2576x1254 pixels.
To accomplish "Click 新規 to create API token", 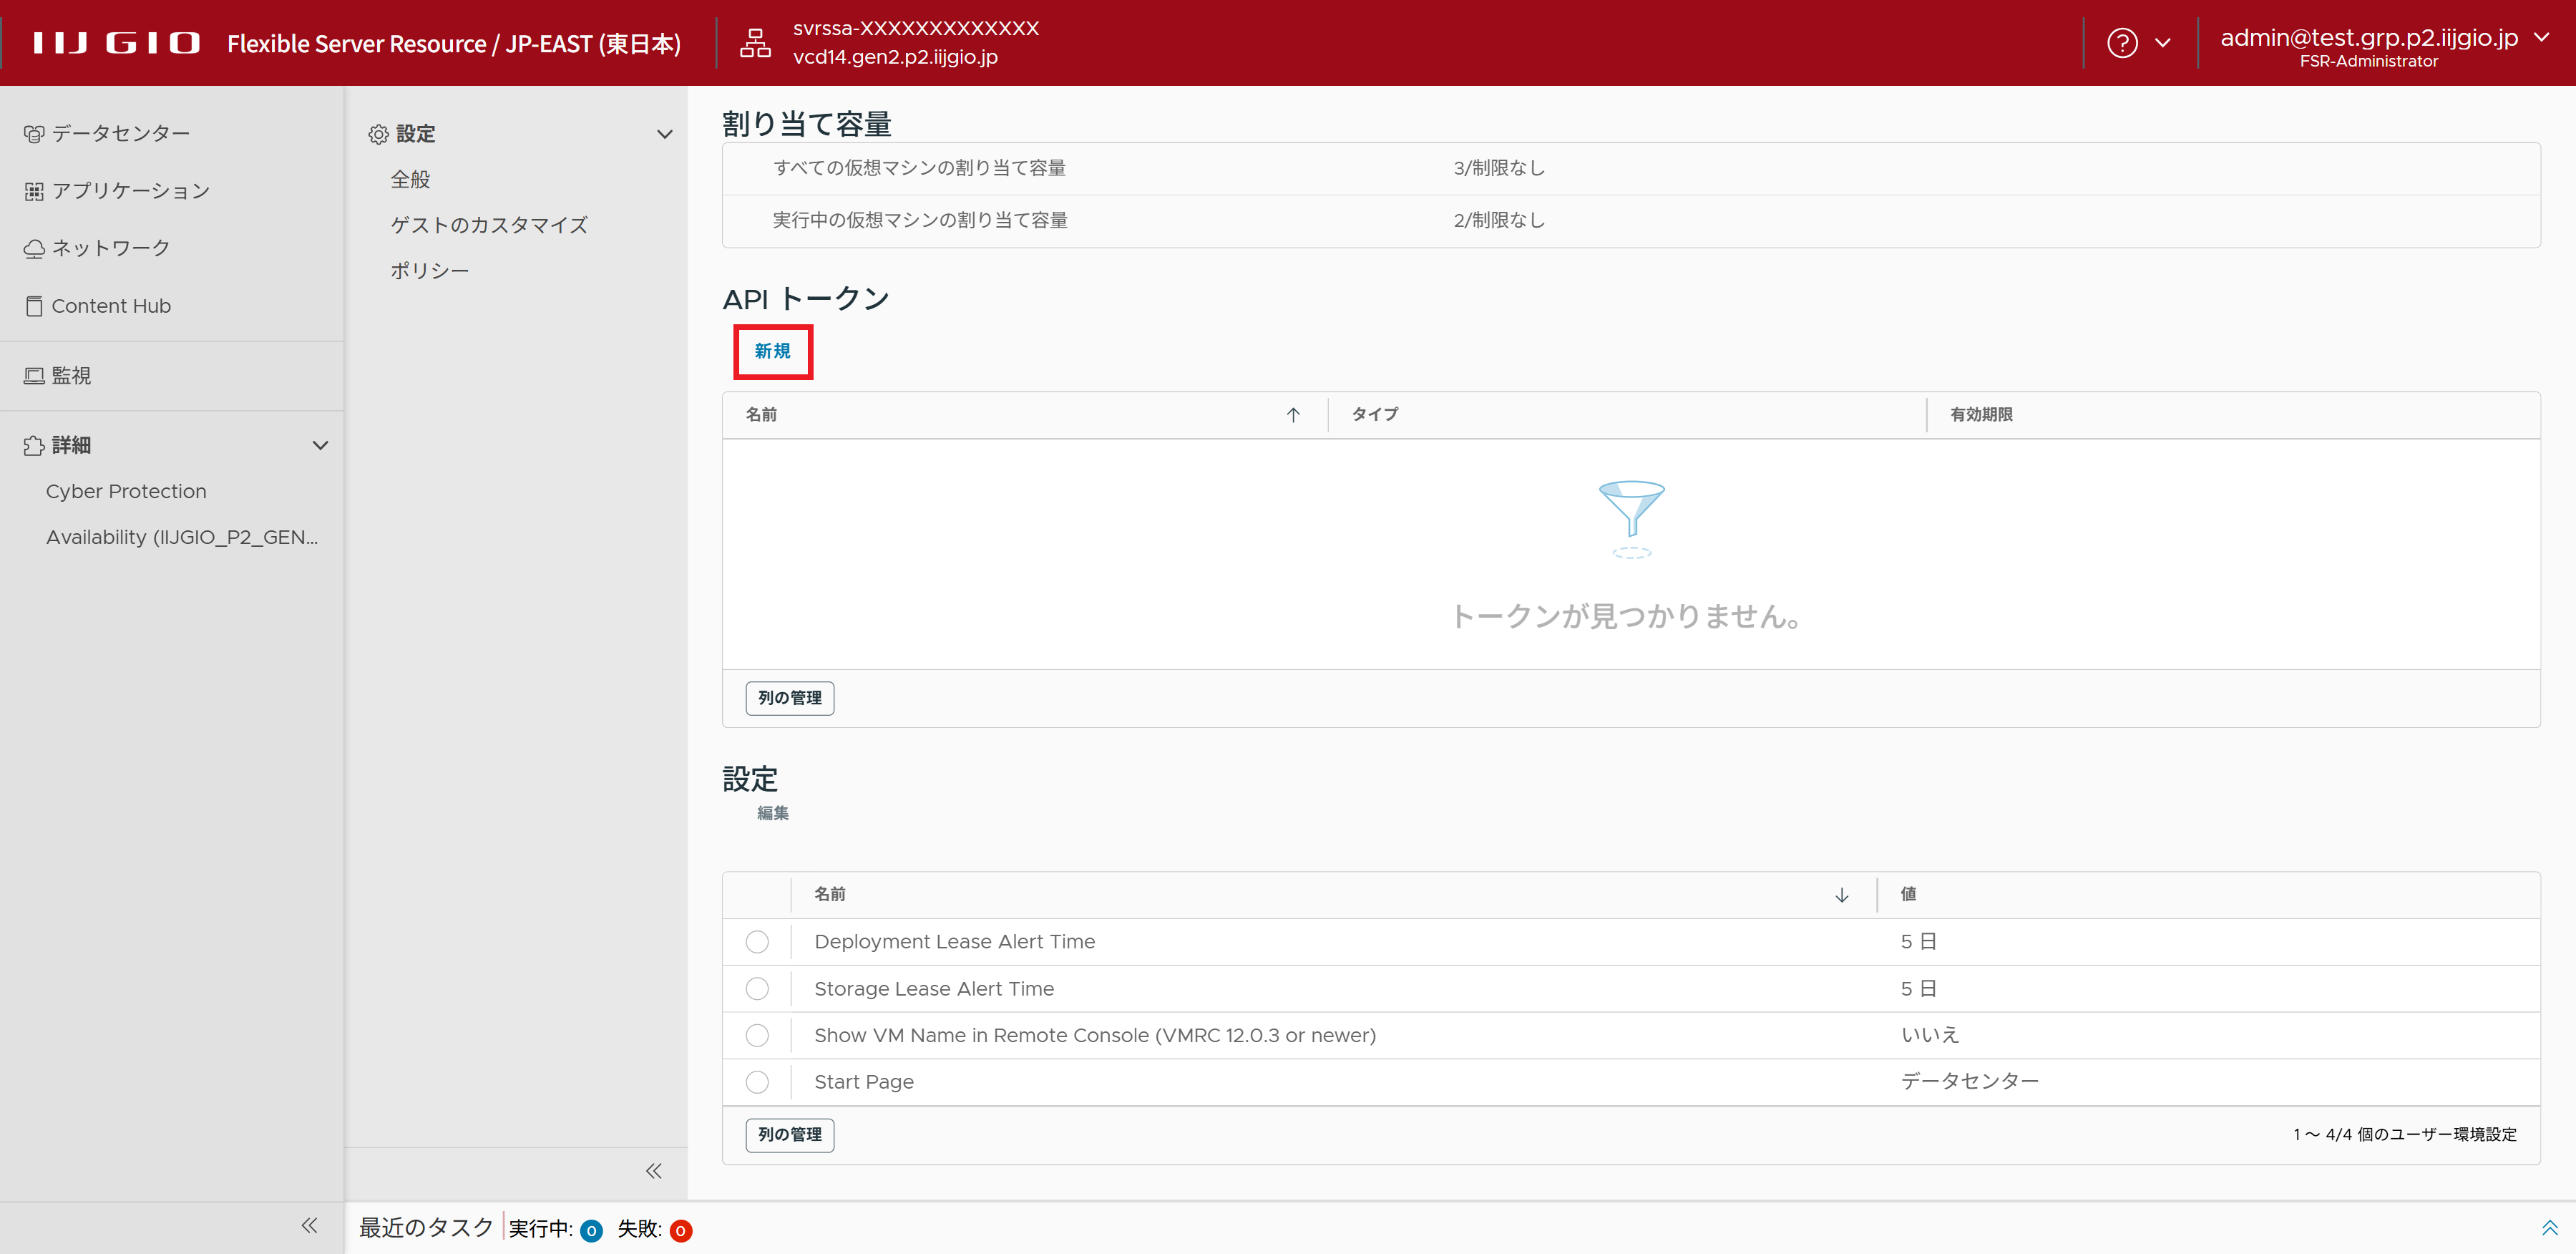I will [x=772, y=351].
